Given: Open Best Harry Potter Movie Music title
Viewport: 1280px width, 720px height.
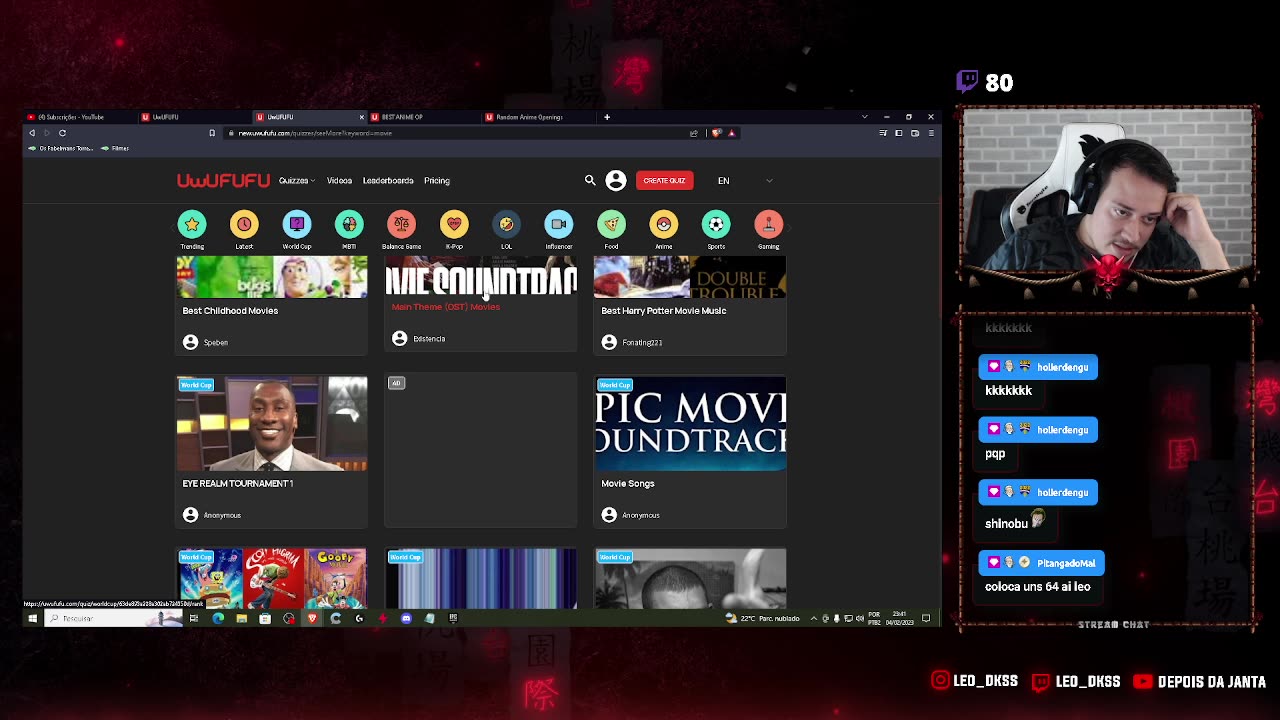Looking at the screenshot, I should click(664, 311).
